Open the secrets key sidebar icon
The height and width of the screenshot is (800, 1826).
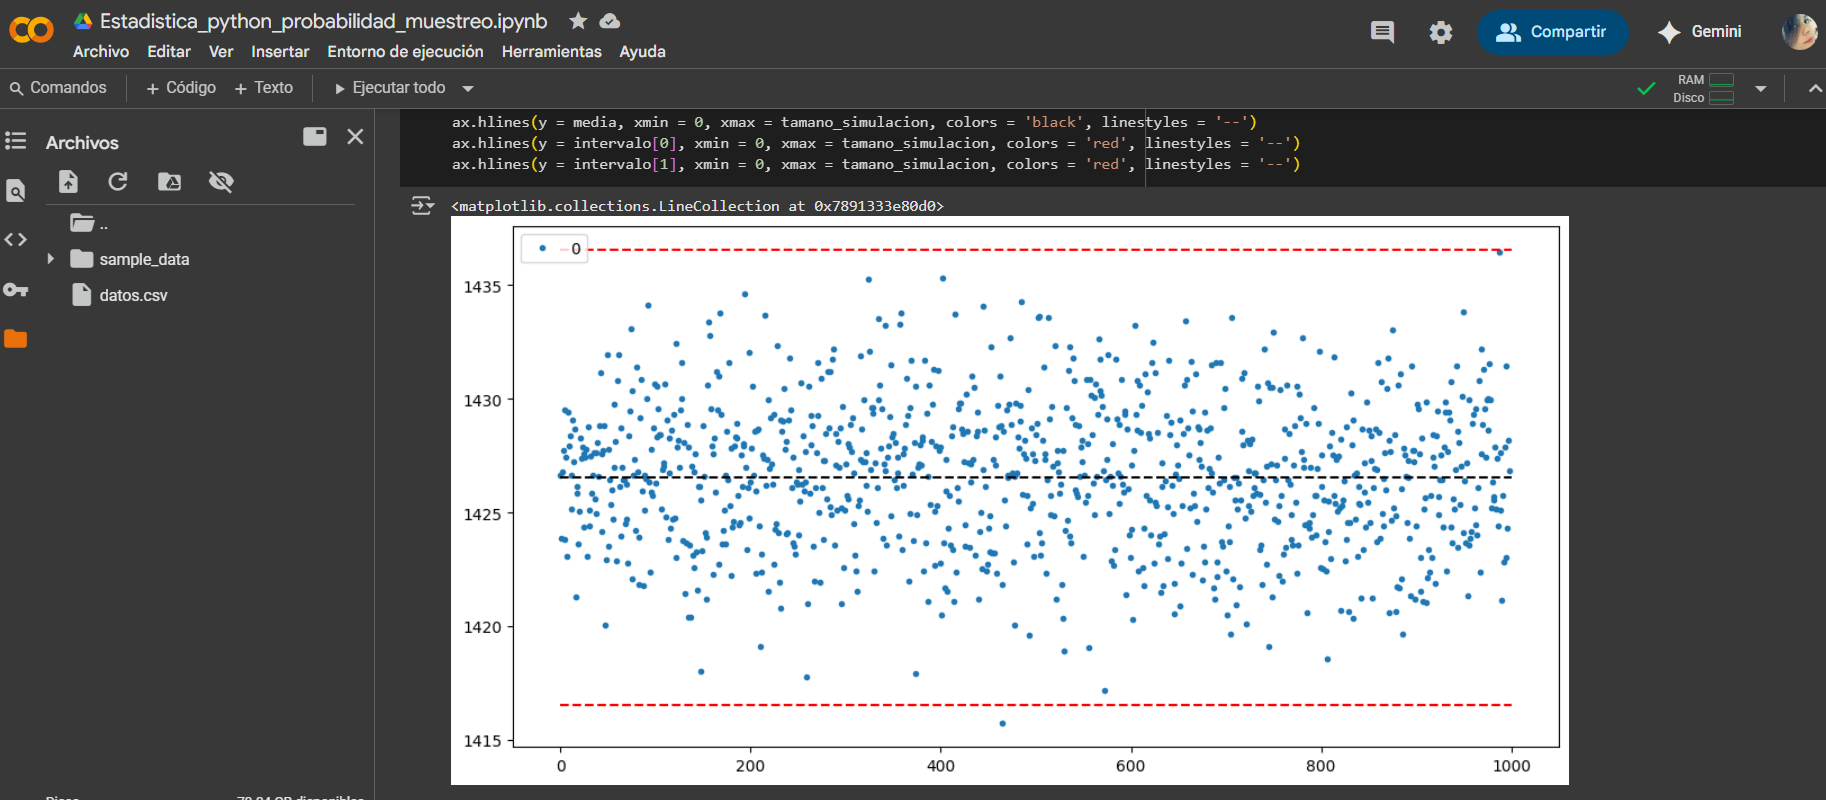15,290
